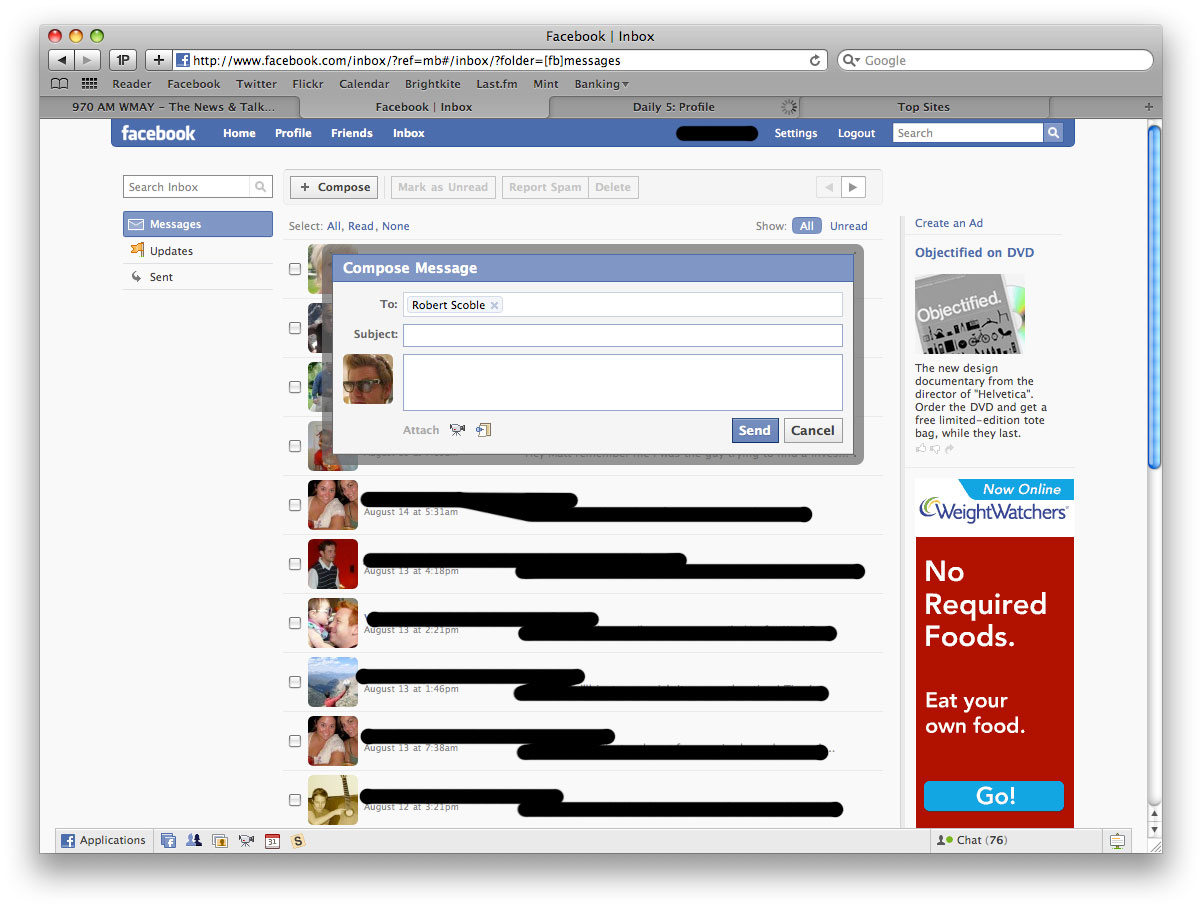Click the message body text area
The image size is (1202, 908).
[x=623, y=382]
